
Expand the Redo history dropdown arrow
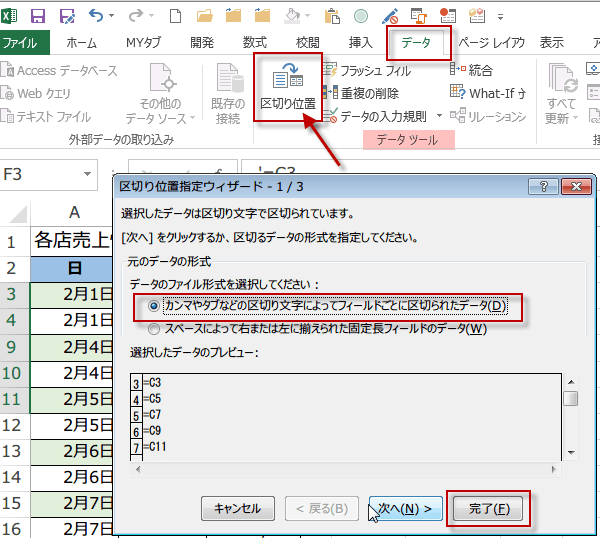[152, 16]
